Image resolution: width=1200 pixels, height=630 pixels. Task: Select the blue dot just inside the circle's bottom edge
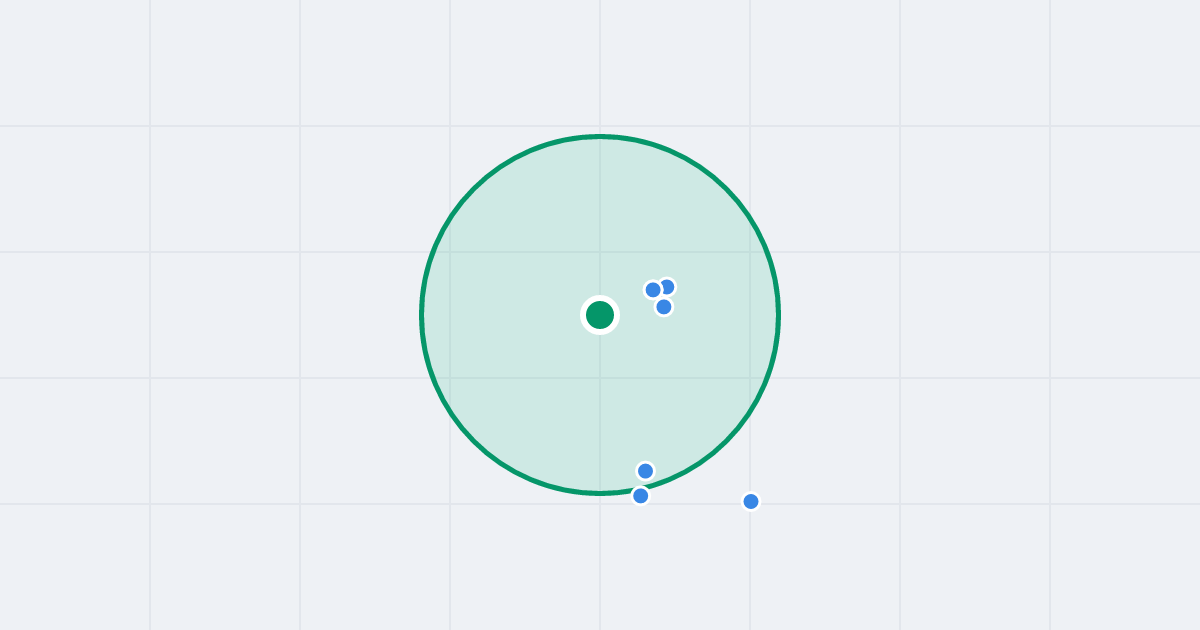click(x=645, y=471)
